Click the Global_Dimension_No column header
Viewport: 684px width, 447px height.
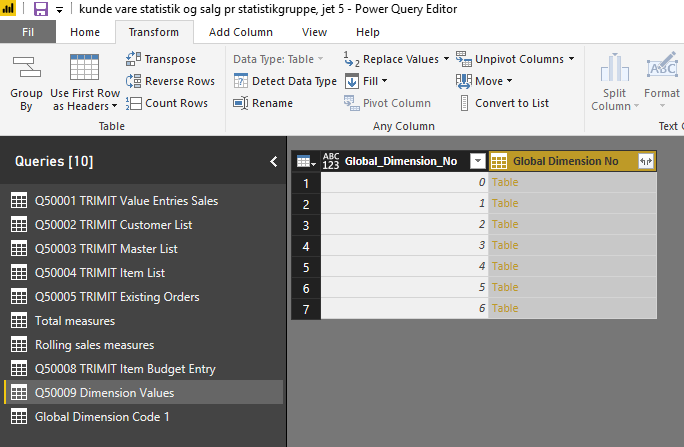[401, 161]
